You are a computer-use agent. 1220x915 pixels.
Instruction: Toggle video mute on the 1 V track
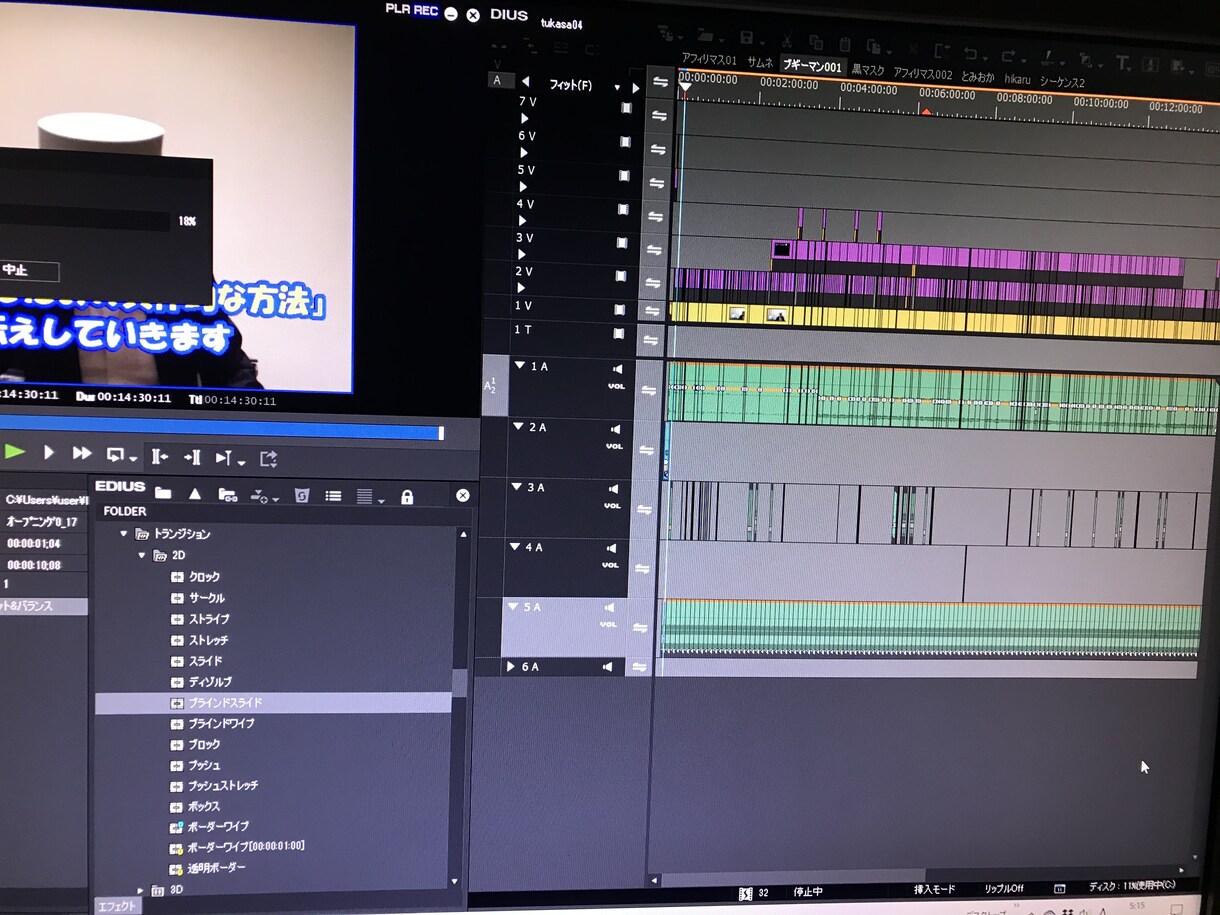[x=621, y=310]
